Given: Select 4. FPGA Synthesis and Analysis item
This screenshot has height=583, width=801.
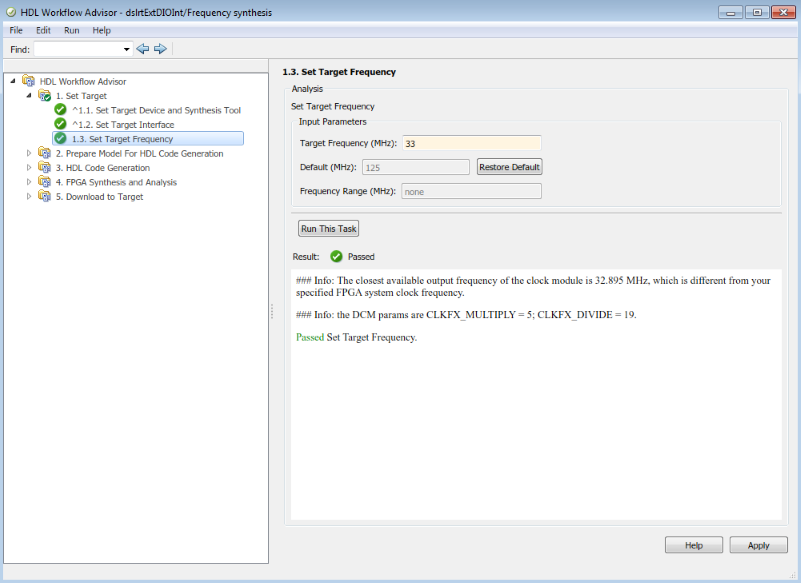Looking at the screenshot, I should (x=116, y=182).
